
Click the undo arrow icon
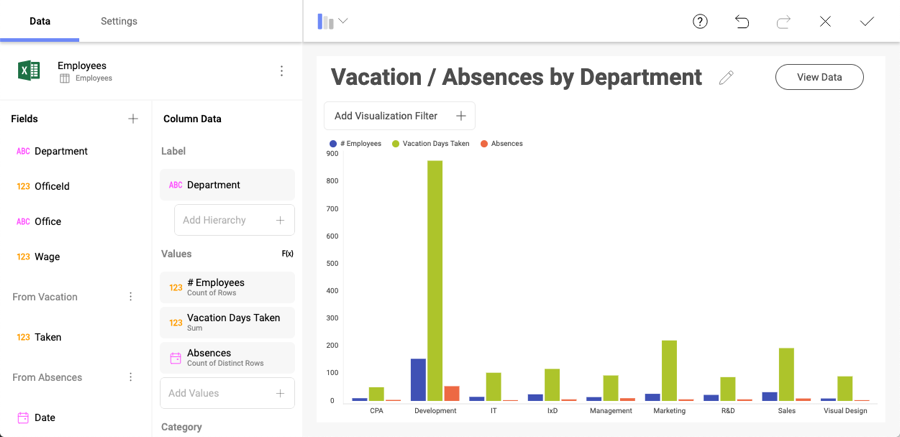(742, 21)
